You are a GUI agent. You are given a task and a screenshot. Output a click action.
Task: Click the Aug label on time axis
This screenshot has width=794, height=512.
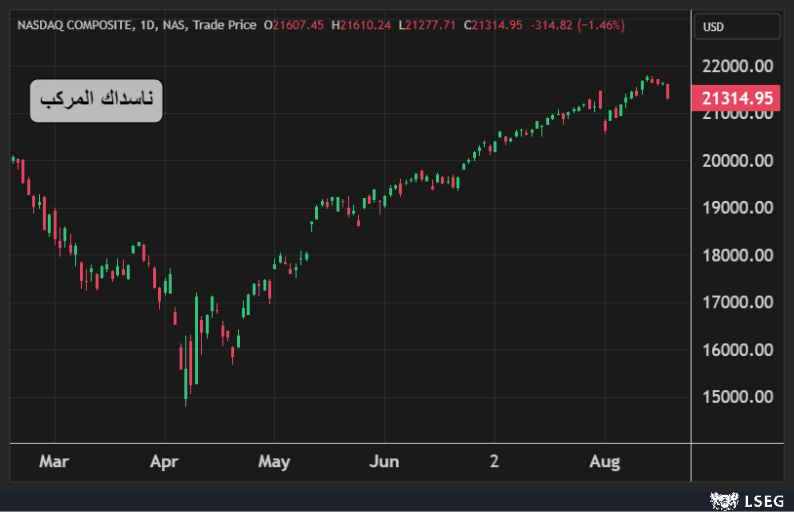pyautogui.click(x=604, y=461)
